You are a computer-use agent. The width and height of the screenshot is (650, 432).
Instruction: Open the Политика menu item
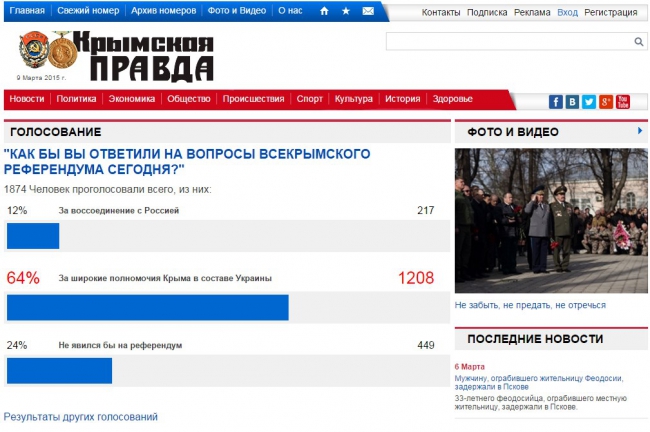coord(76,99)
